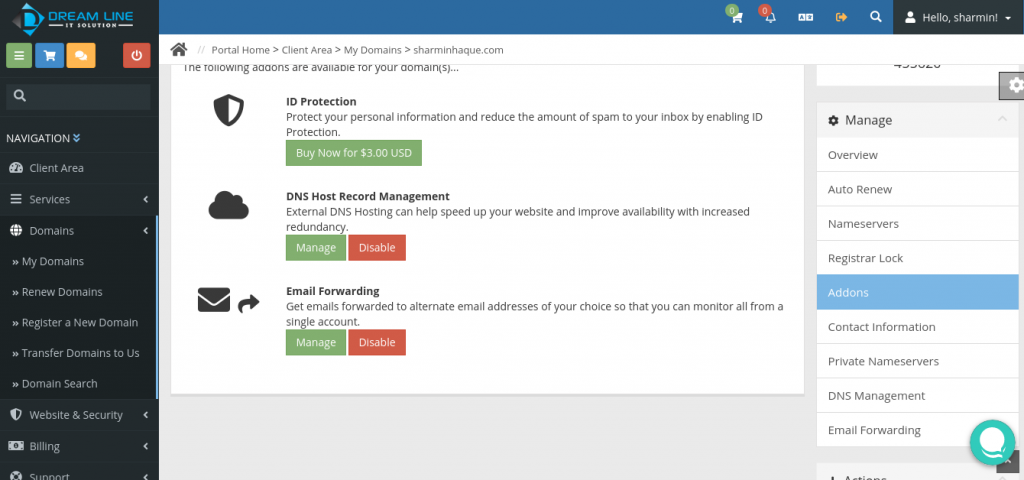This screenshot has height=480, width=1024.
Task: Click the sidebar search field
Action: 78,96
